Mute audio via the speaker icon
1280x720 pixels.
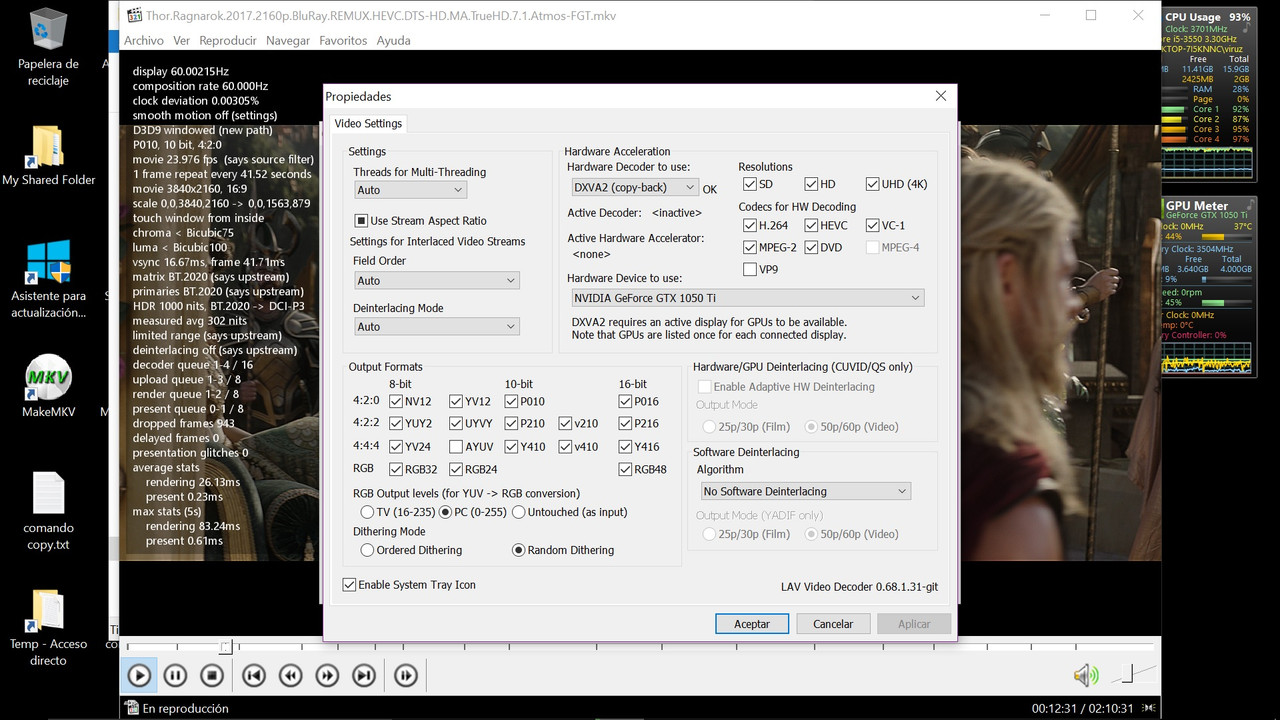[x=1085, y=676]
